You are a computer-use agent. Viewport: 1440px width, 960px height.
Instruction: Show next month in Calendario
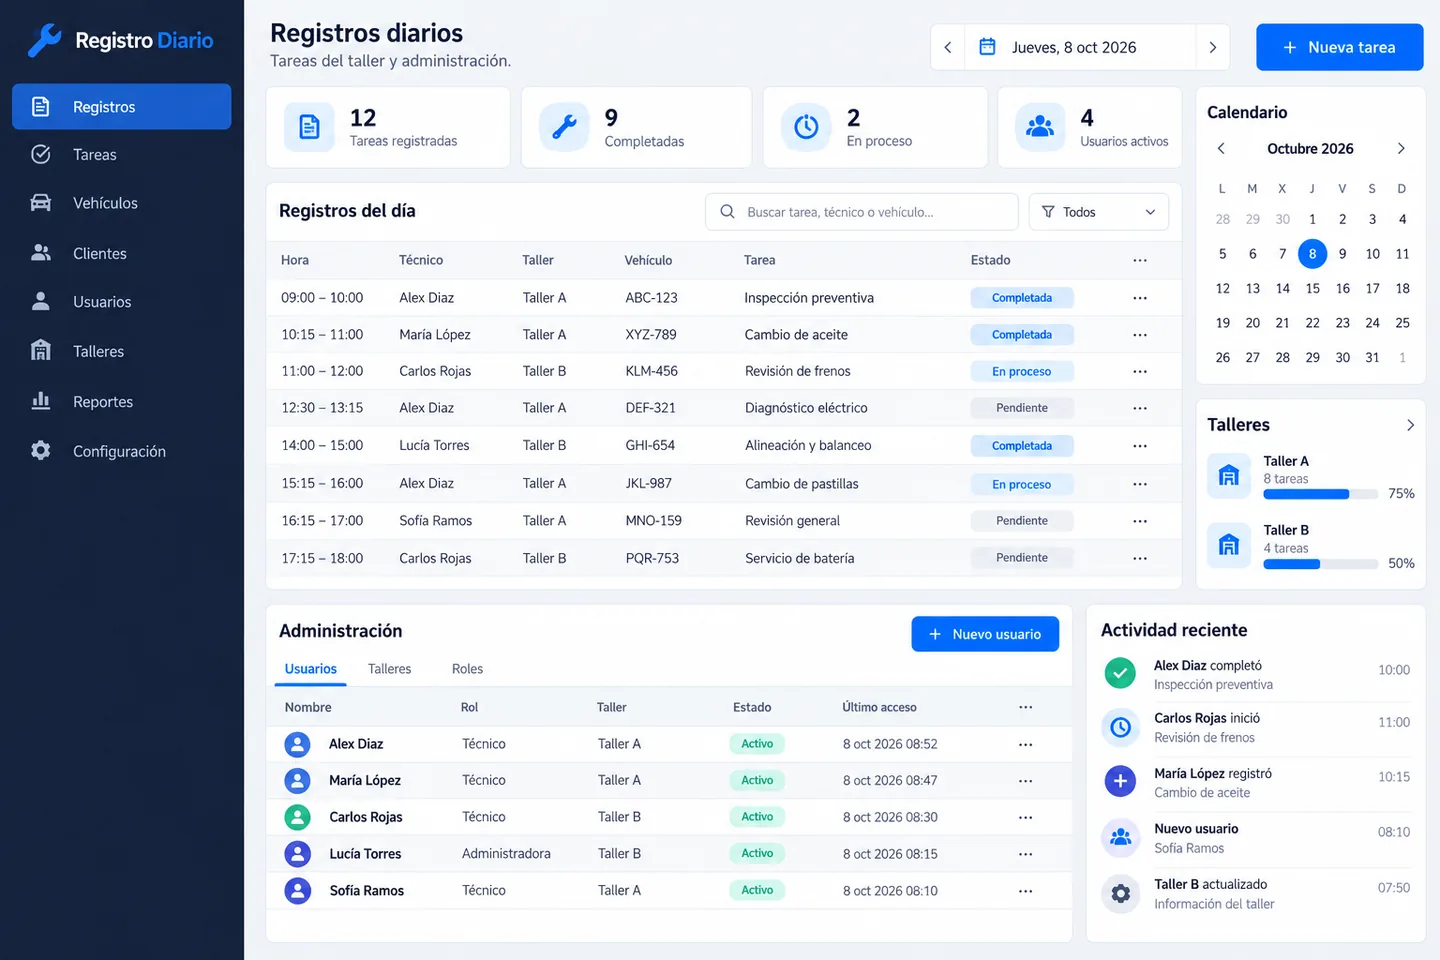coord(1401,149)
